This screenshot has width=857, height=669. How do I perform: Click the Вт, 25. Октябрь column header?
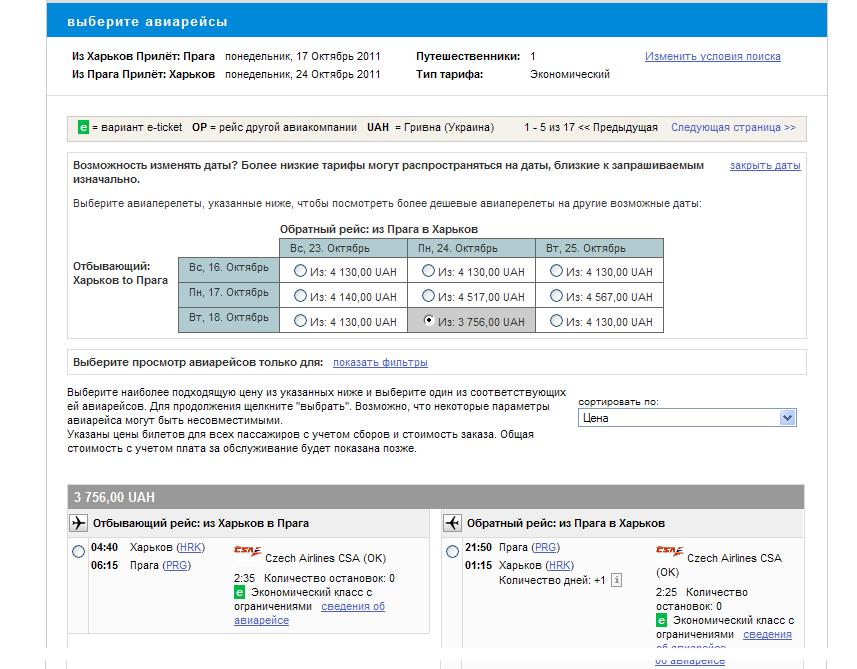[599, 248]
